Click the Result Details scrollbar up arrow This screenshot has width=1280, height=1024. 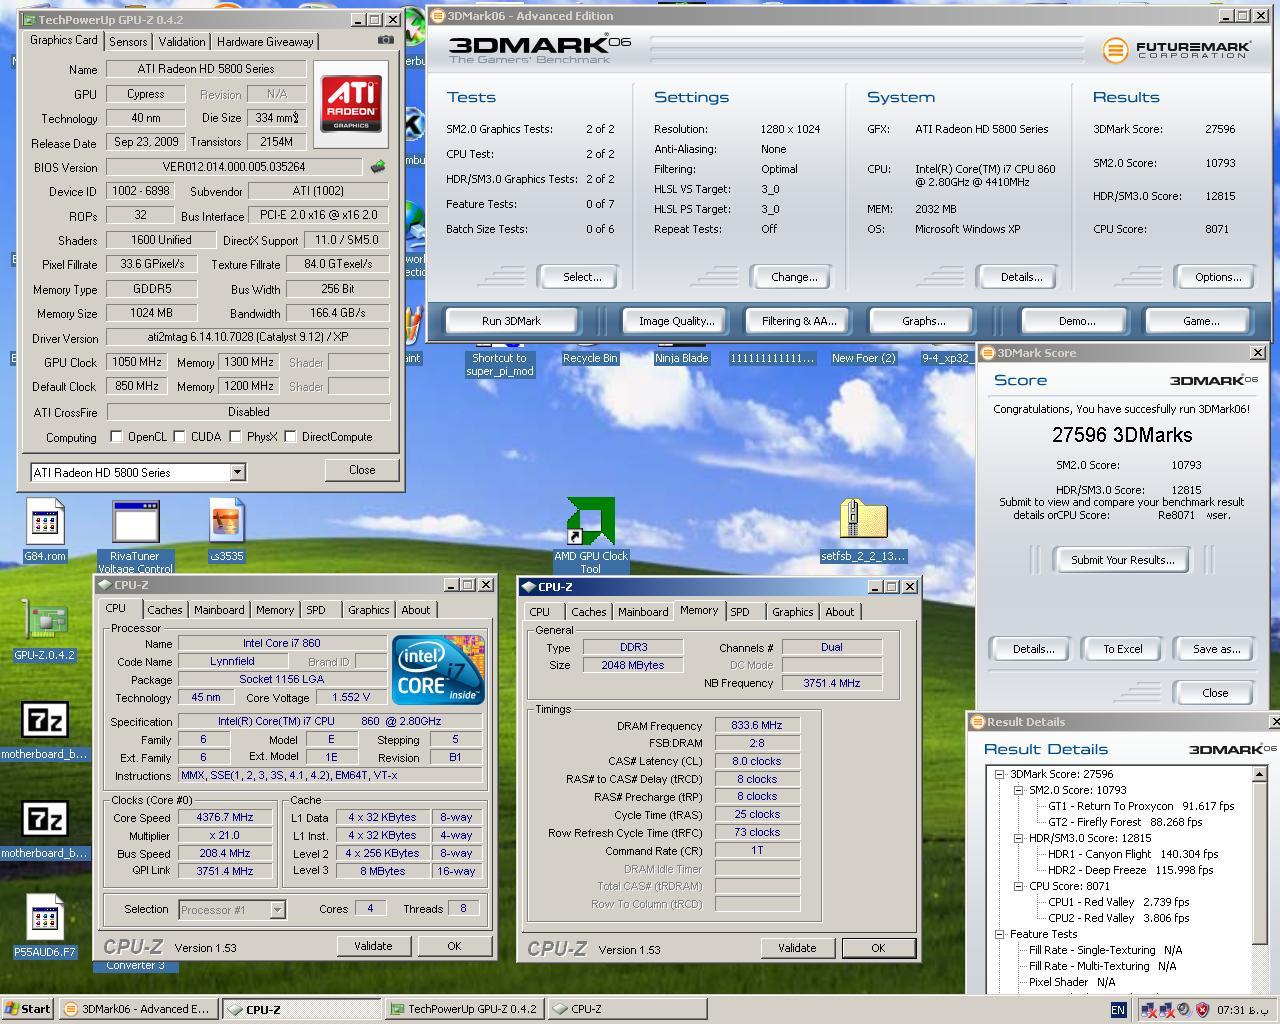point(1259,774)
